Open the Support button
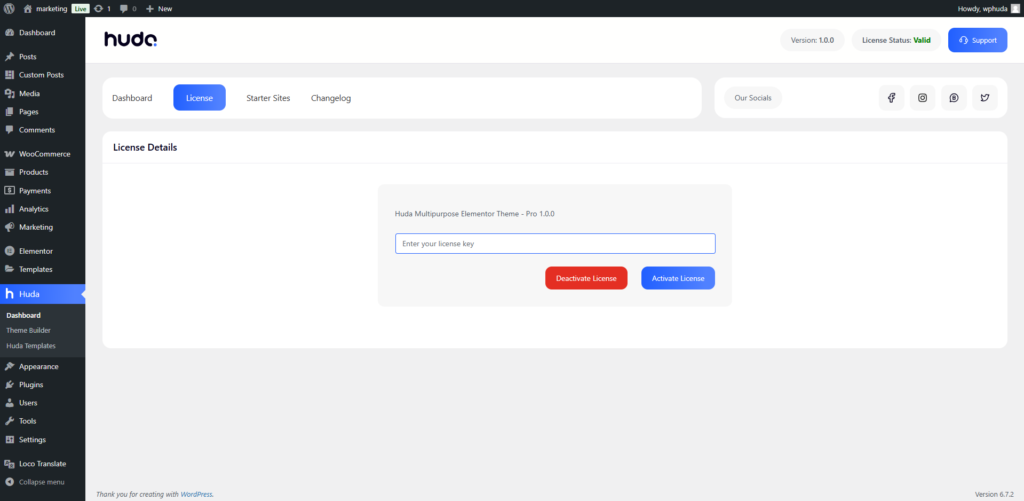The image size is (1024, 501). pos(978,40)
